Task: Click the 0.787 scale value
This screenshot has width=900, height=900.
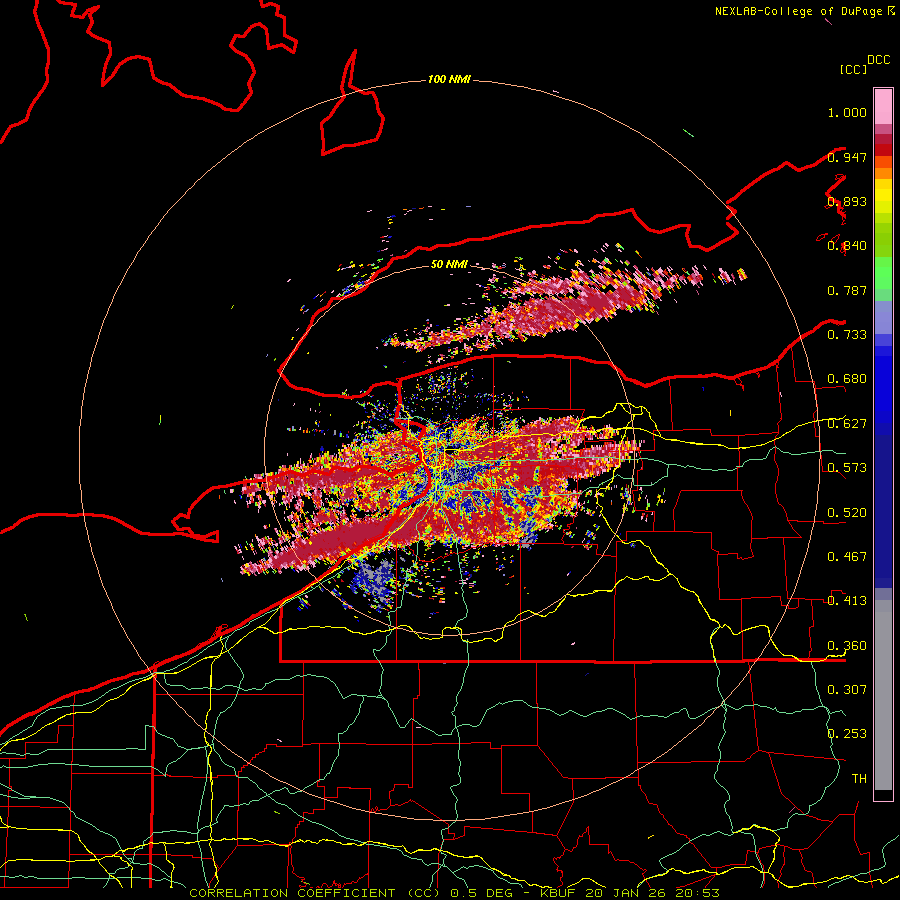Action: tap(847, 290)
